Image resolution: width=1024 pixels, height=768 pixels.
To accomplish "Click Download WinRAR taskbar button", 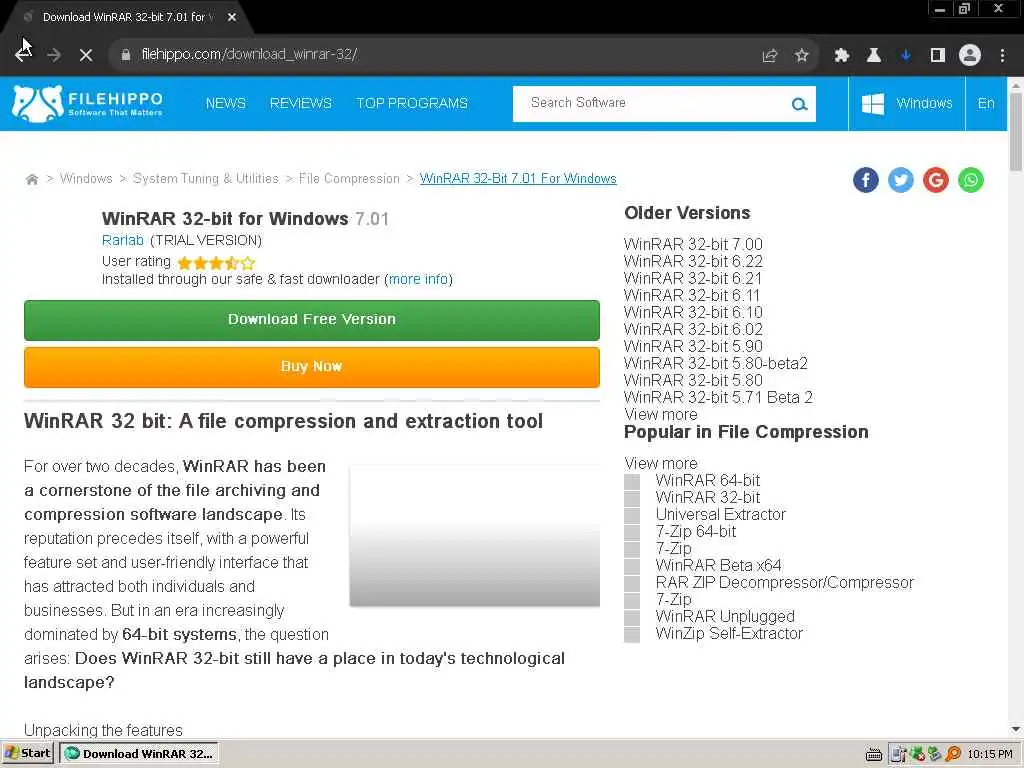I will [139, 754].
